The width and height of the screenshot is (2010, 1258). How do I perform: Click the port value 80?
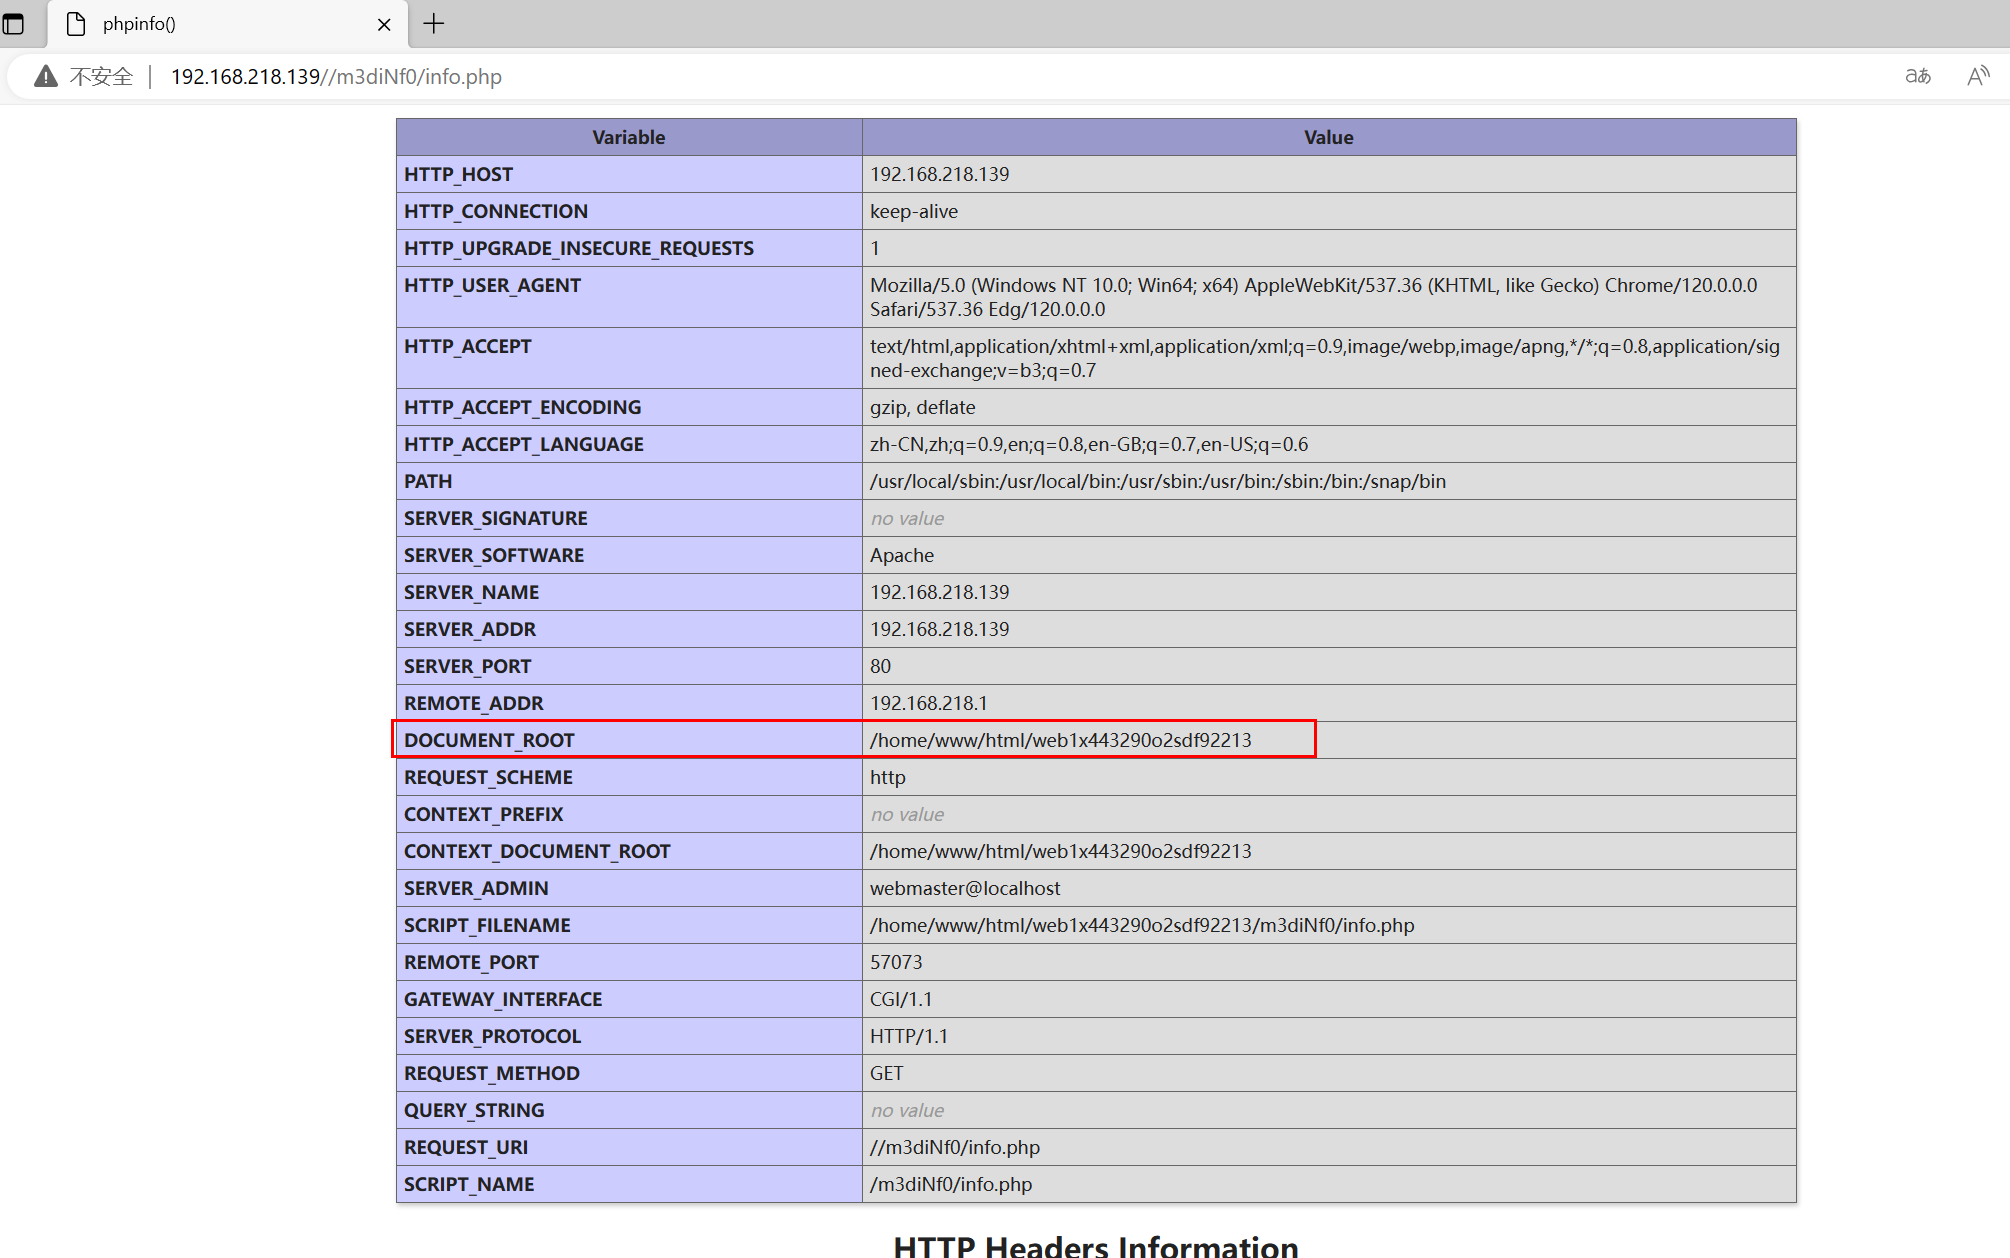coord(880,666)
